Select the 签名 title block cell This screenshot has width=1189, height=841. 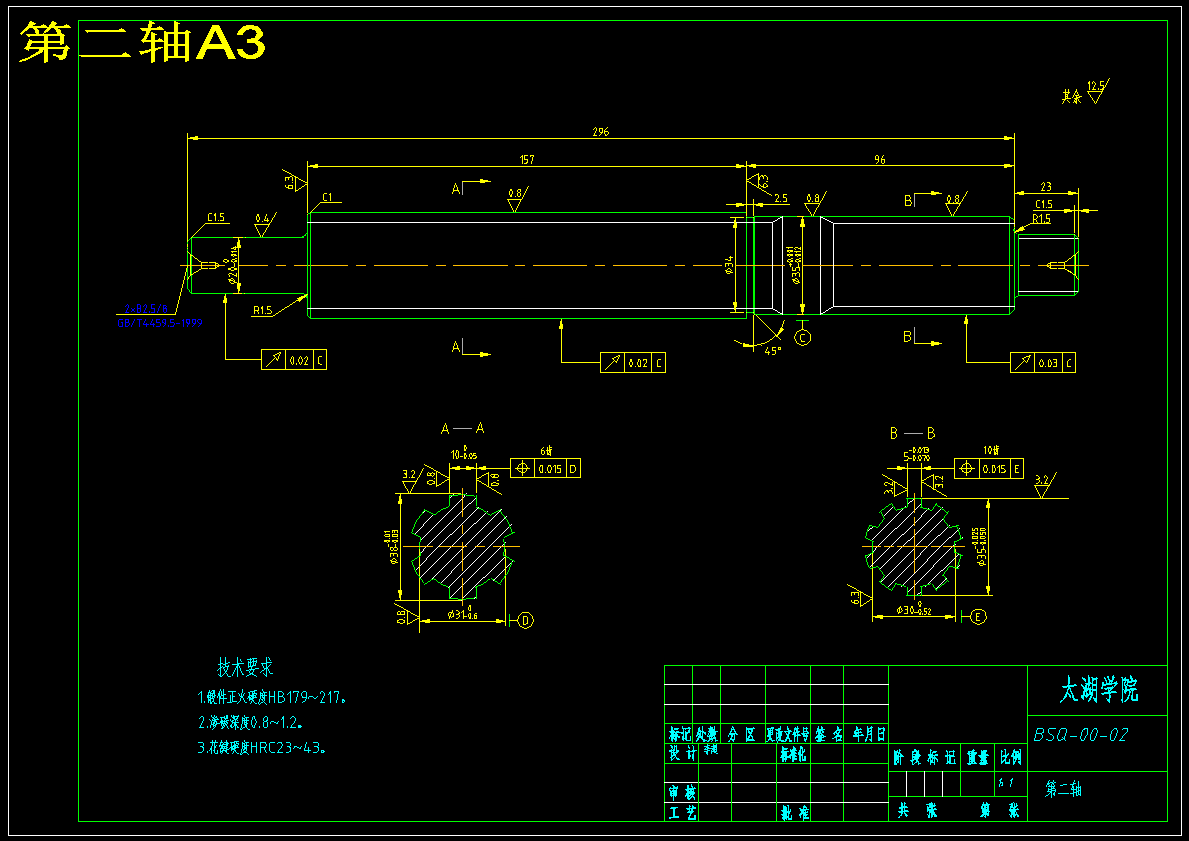pyautogui.click(x=827, y=734)
